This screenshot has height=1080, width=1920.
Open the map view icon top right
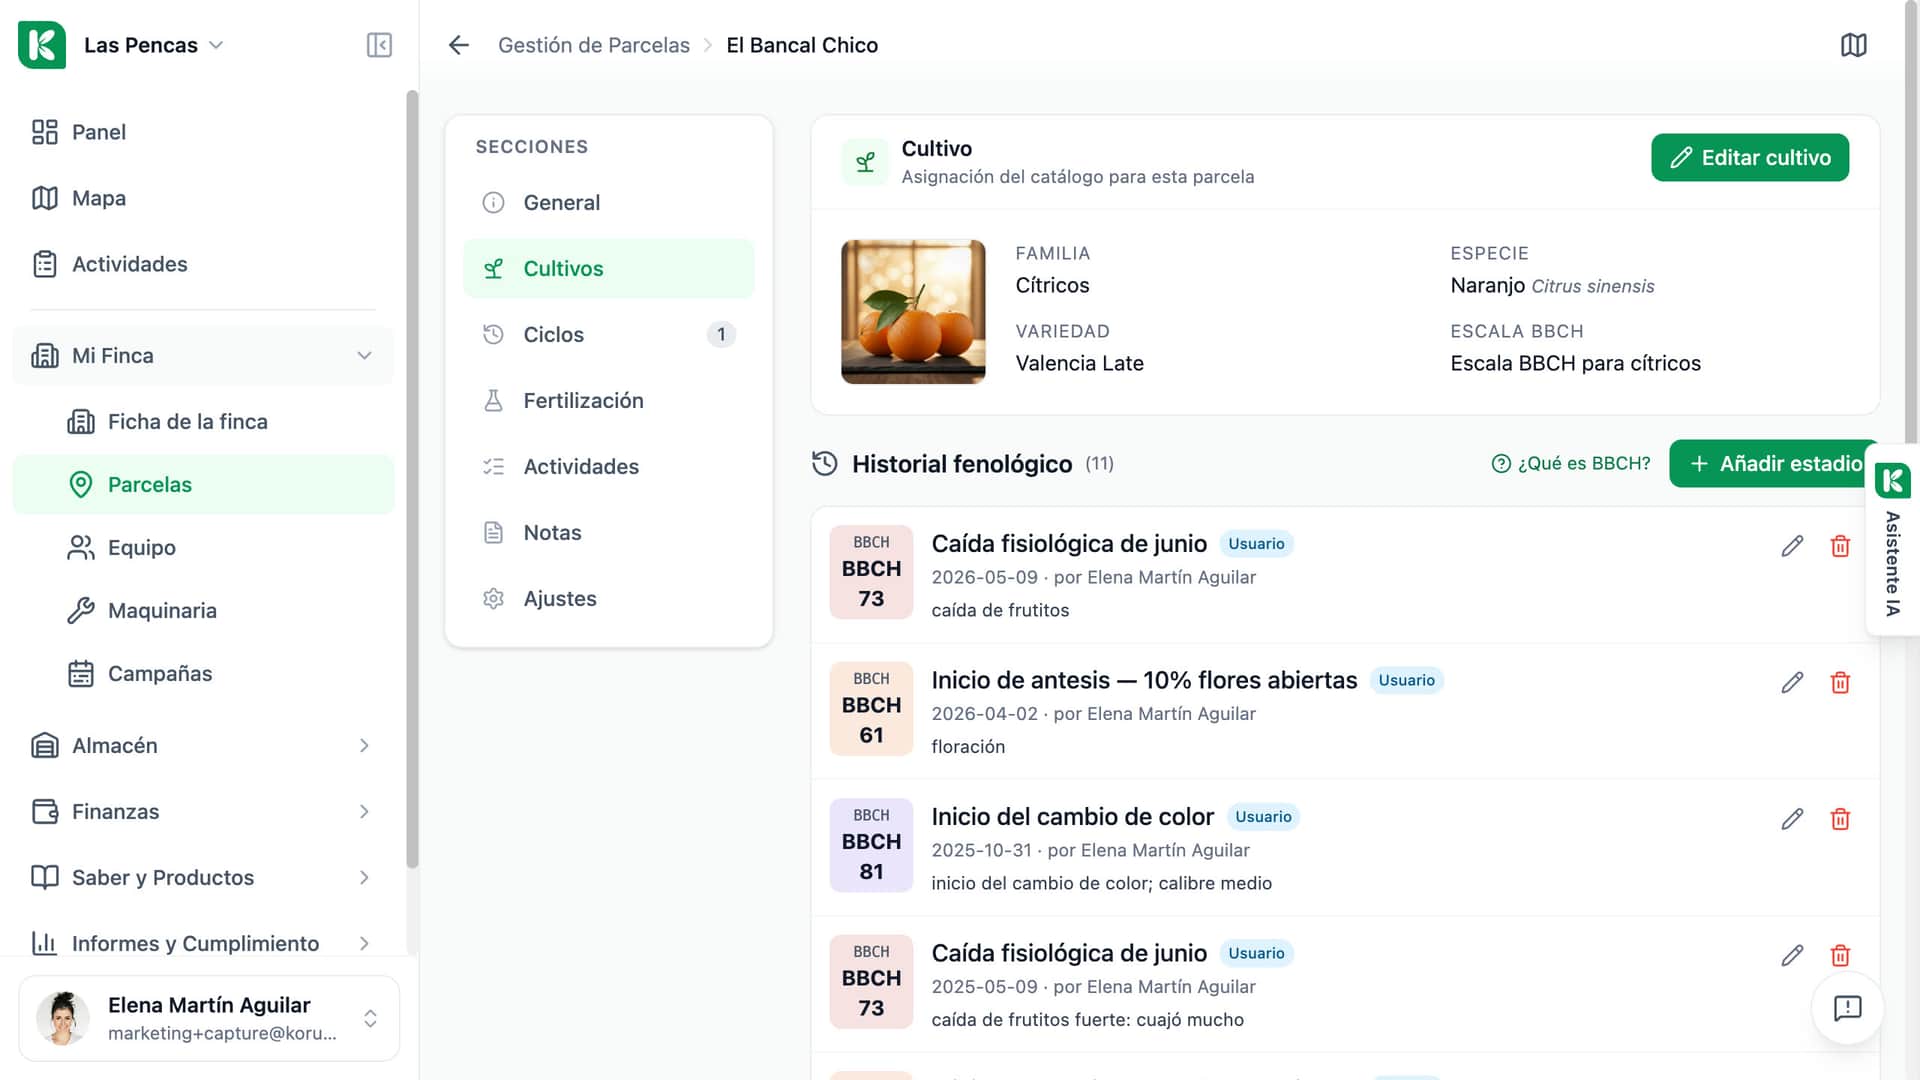pyautogui.click(x=1854, y=45)
